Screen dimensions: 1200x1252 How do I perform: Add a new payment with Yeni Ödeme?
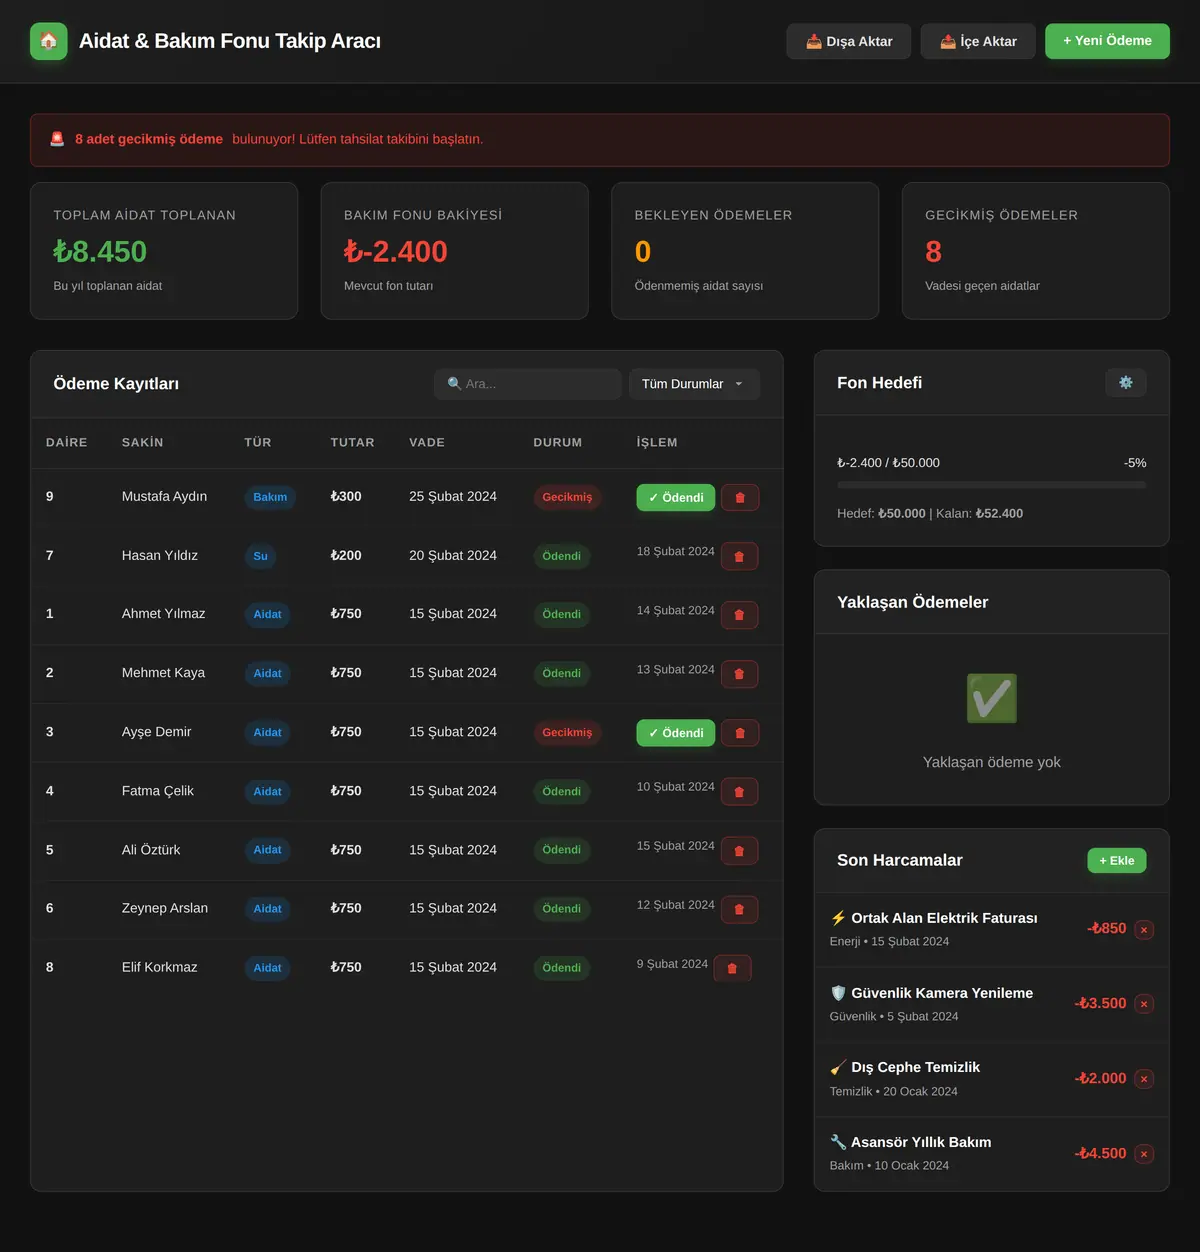coord(1107,41)
